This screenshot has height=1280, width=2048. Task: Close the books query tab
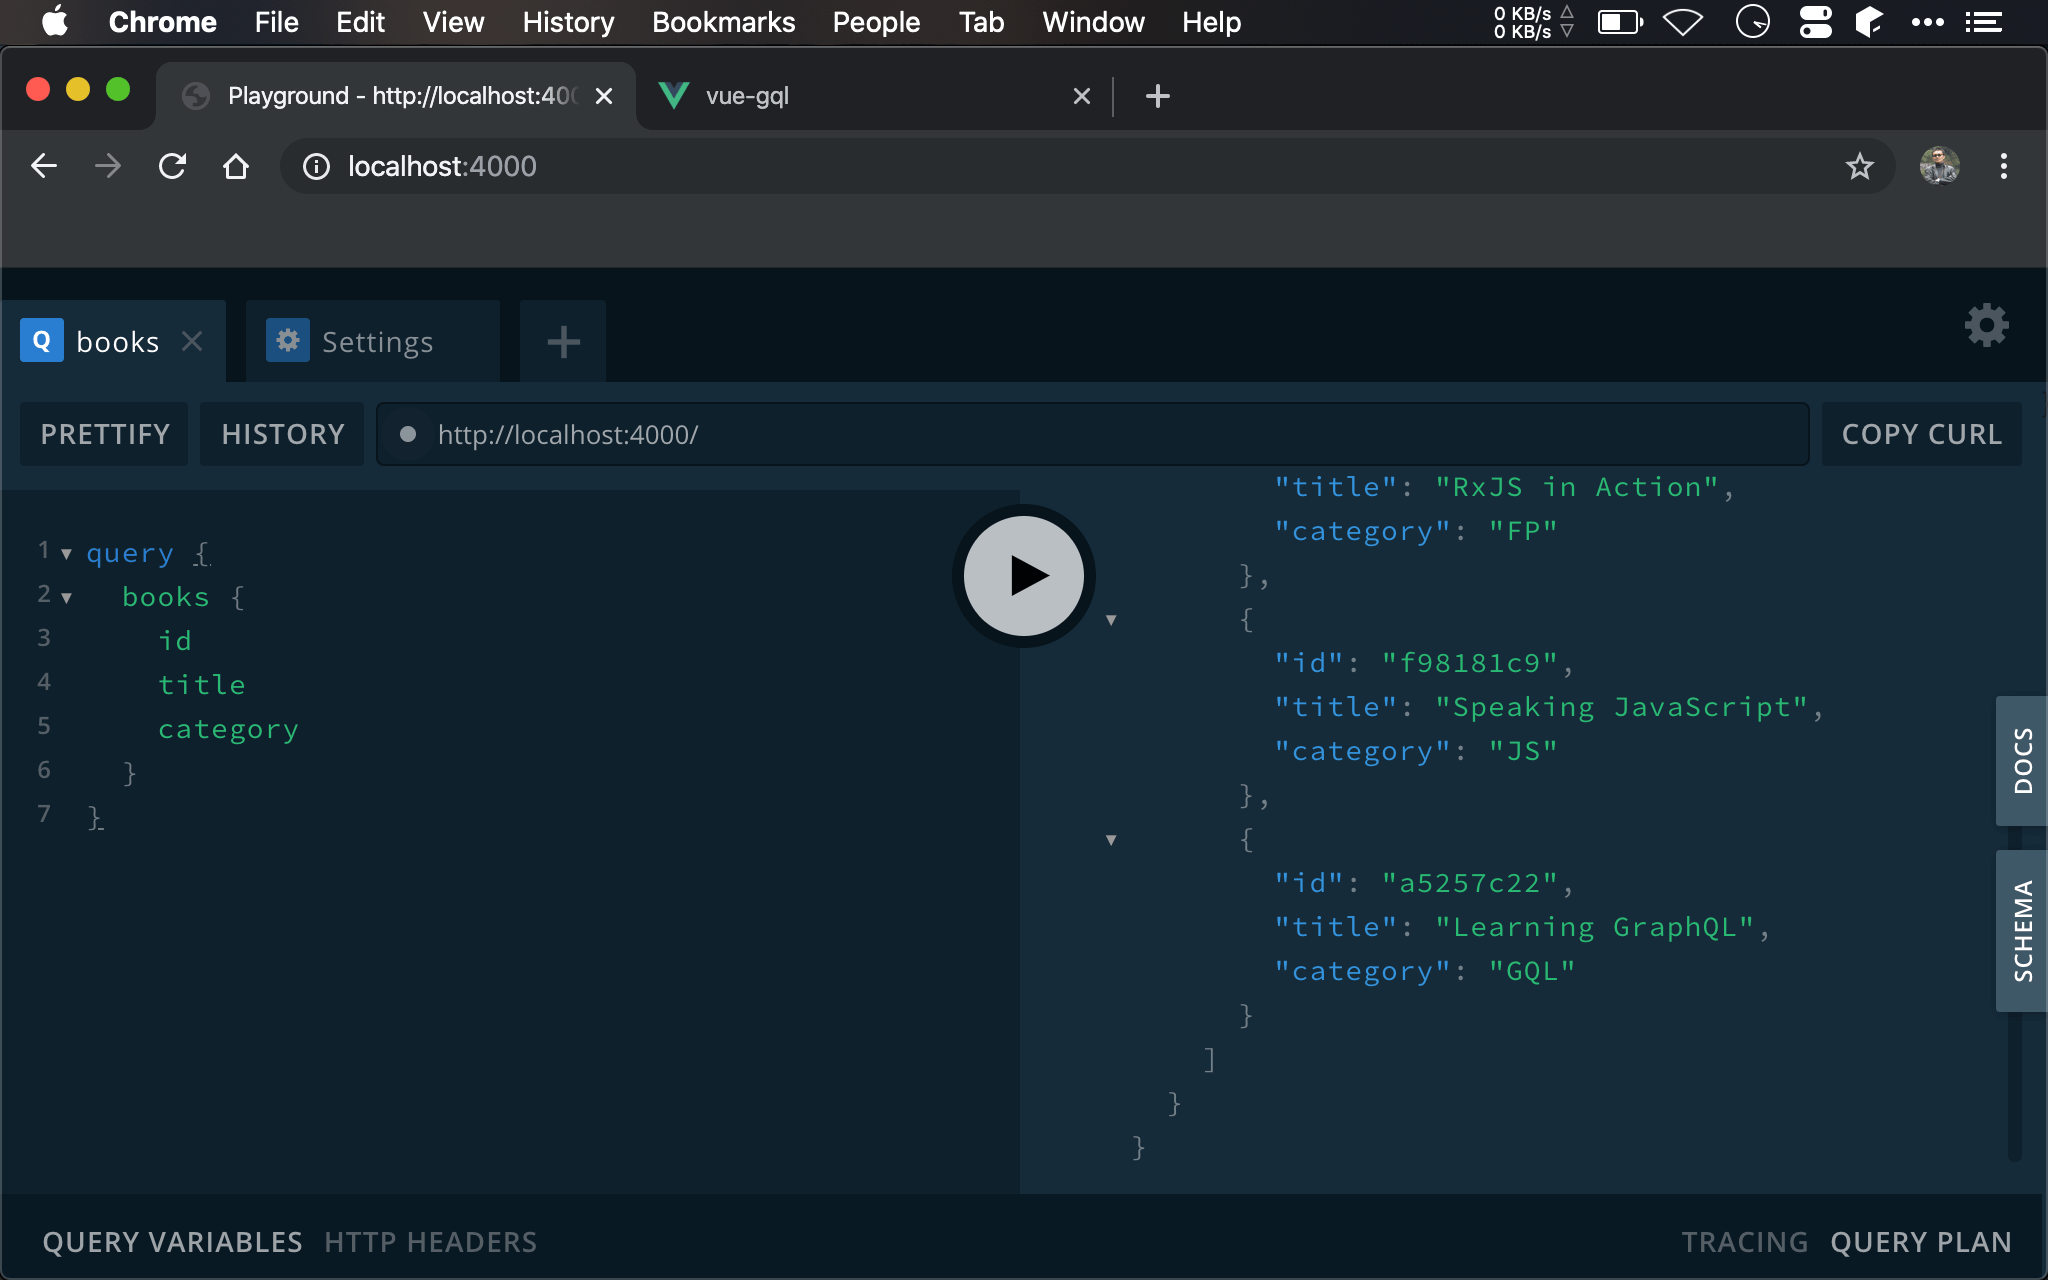pyautogui.click(x=192, y=341)
